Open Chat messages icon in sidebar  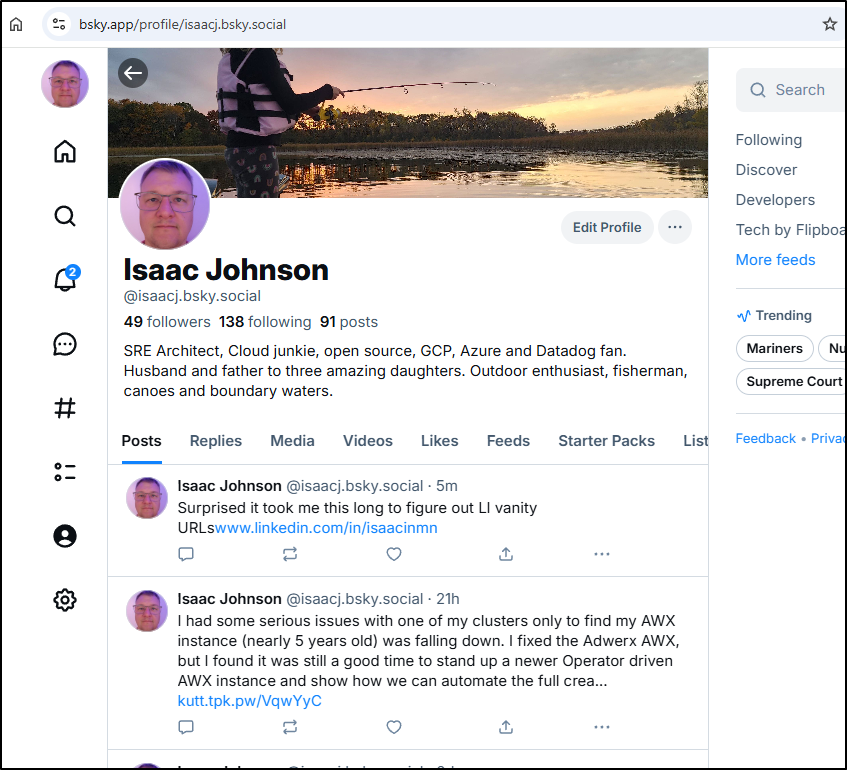coord(65,344)
